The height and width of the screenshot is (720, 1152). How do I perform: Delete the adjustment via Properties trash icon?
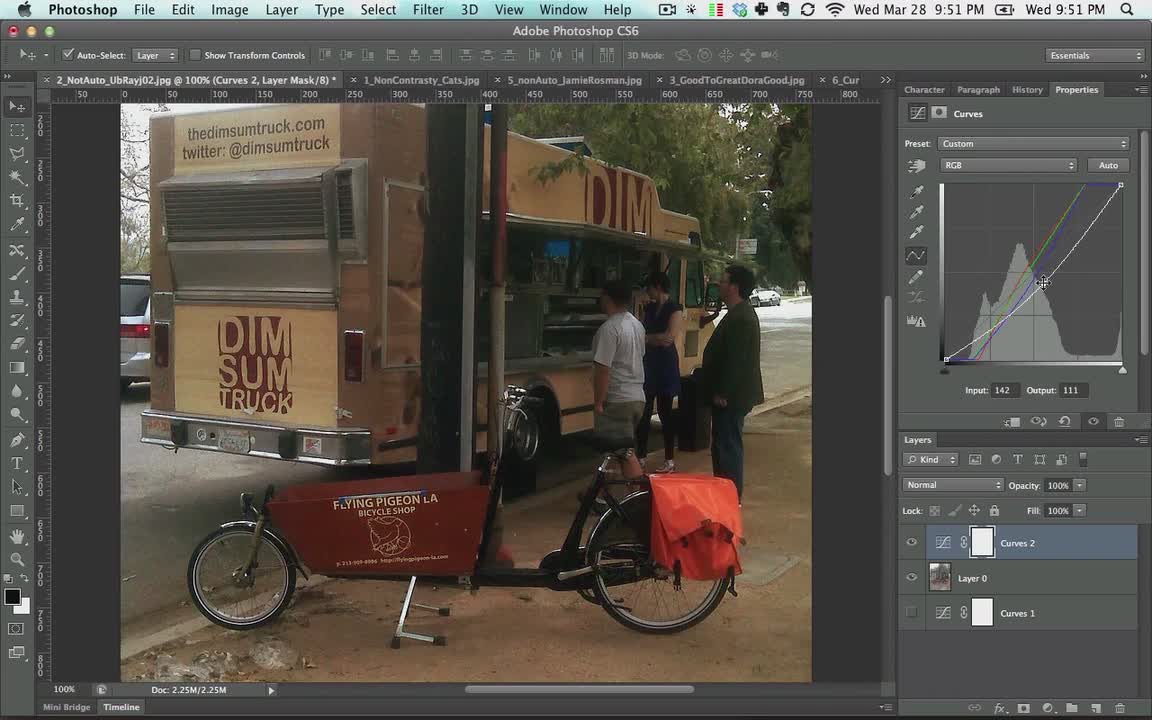pyautogui.click(x=1119, y=422)
